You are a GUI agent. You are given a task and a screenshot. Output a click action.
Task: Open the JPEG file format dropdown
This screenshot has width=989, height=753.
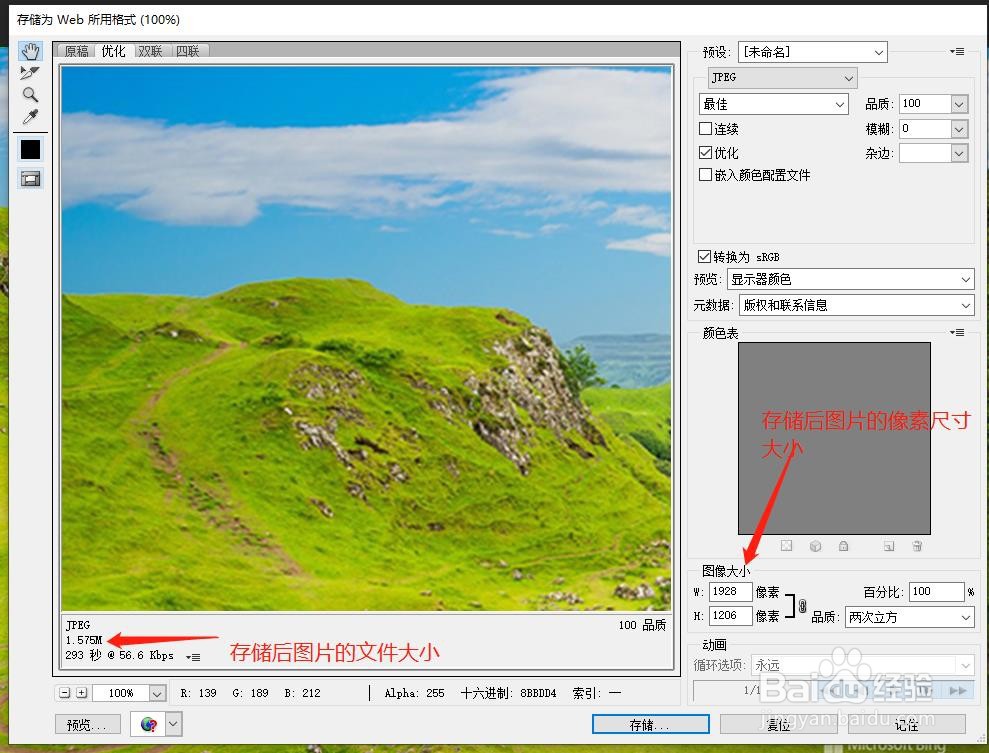click(x=782, y=78)
